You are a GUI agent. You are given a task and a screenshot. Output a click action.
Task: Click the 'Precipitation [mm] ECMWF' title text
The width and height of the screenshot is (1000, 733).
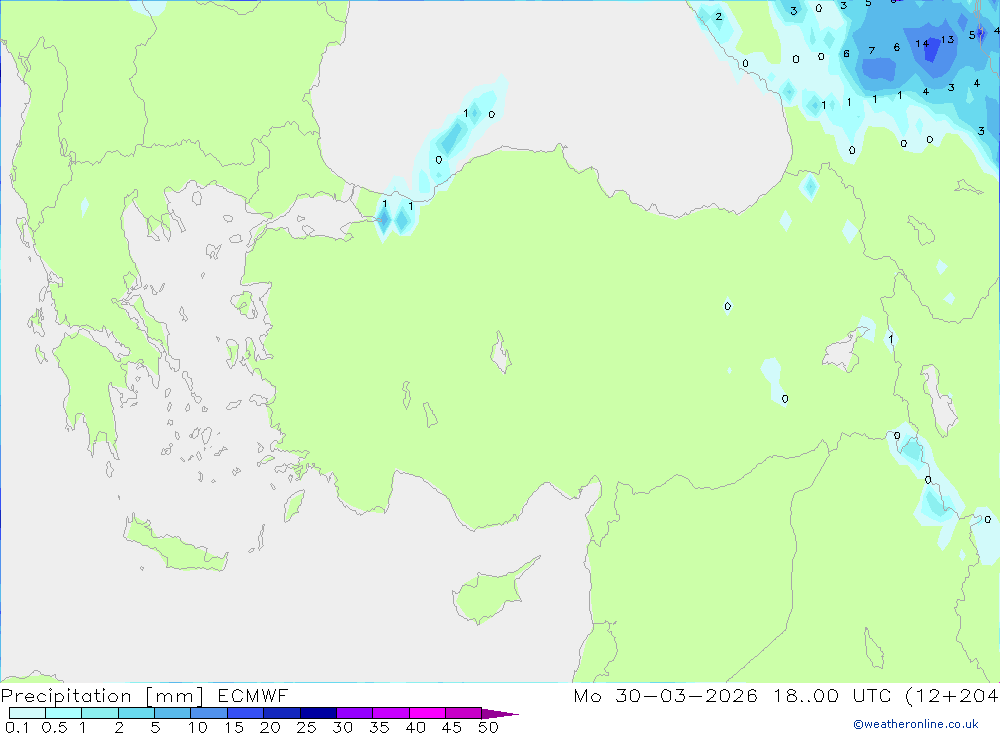pyautogui.click(x=144, y=696)
